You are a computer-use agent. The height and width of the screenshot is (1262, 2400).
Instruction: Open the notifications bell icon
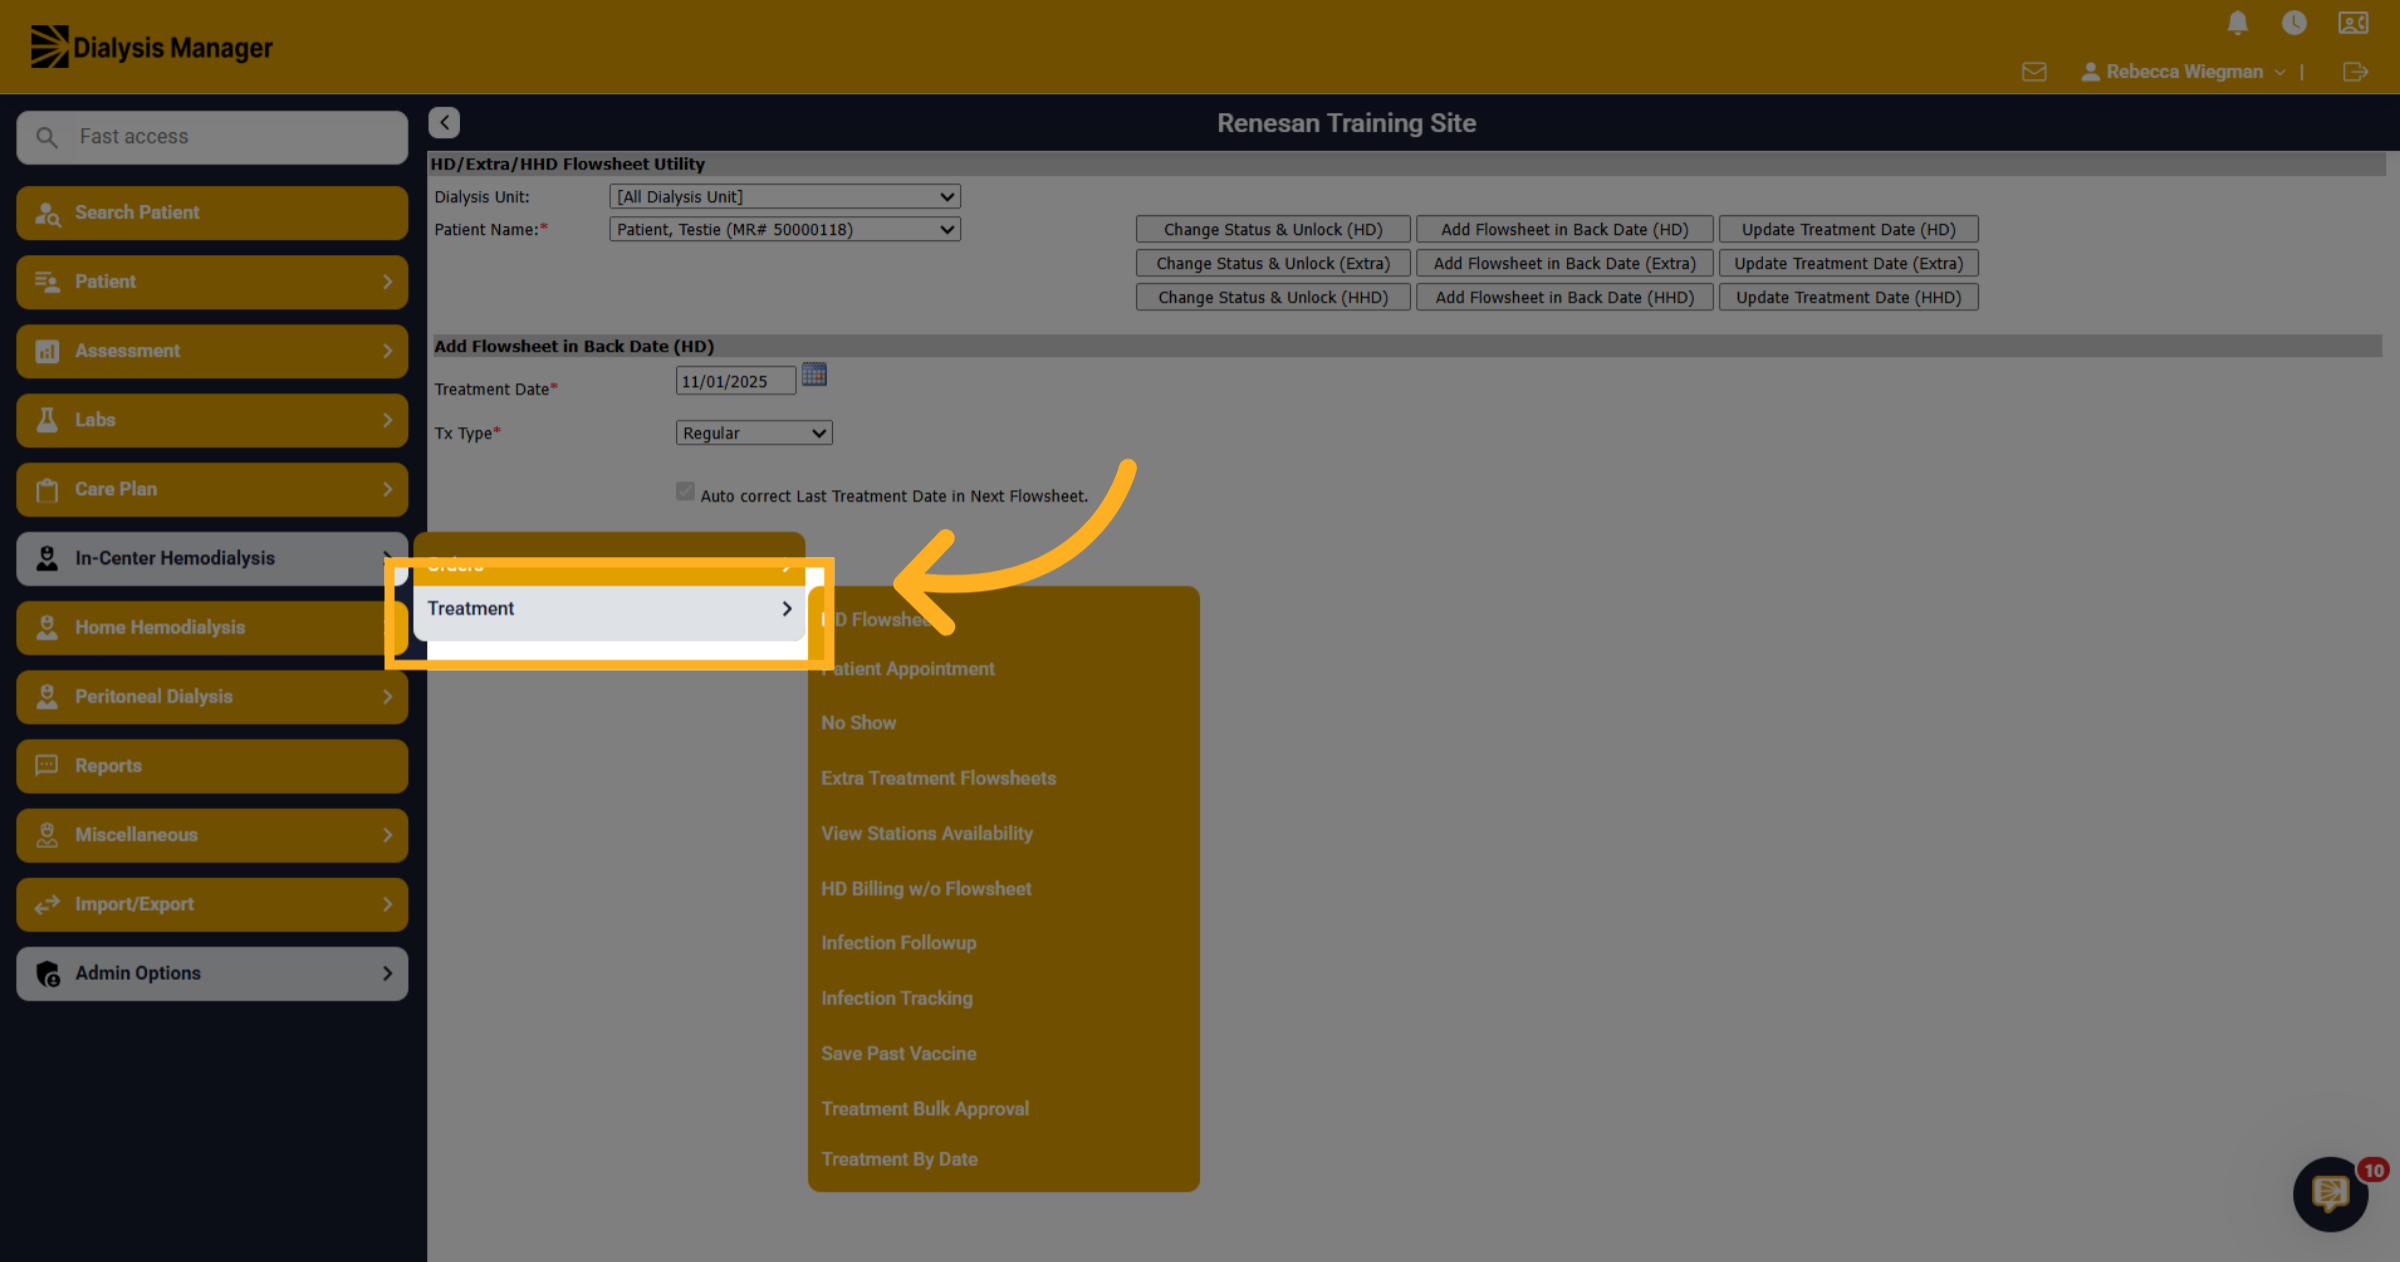(x=2238, y=22)
